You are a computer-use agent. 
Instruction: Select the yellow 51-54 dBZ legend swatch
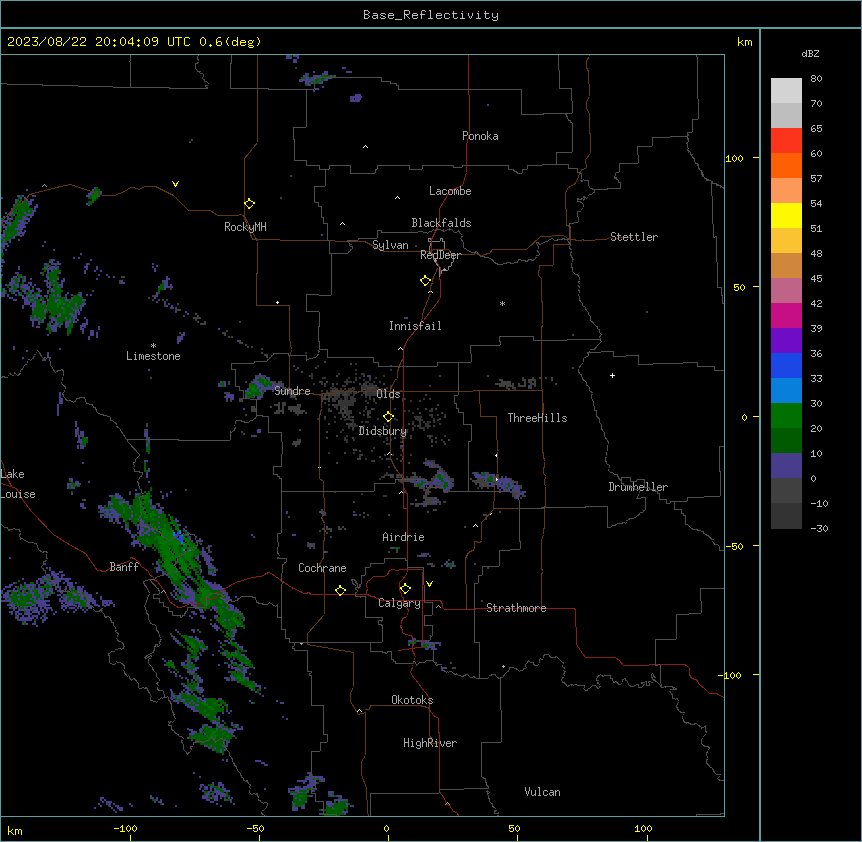click(786, 215)
